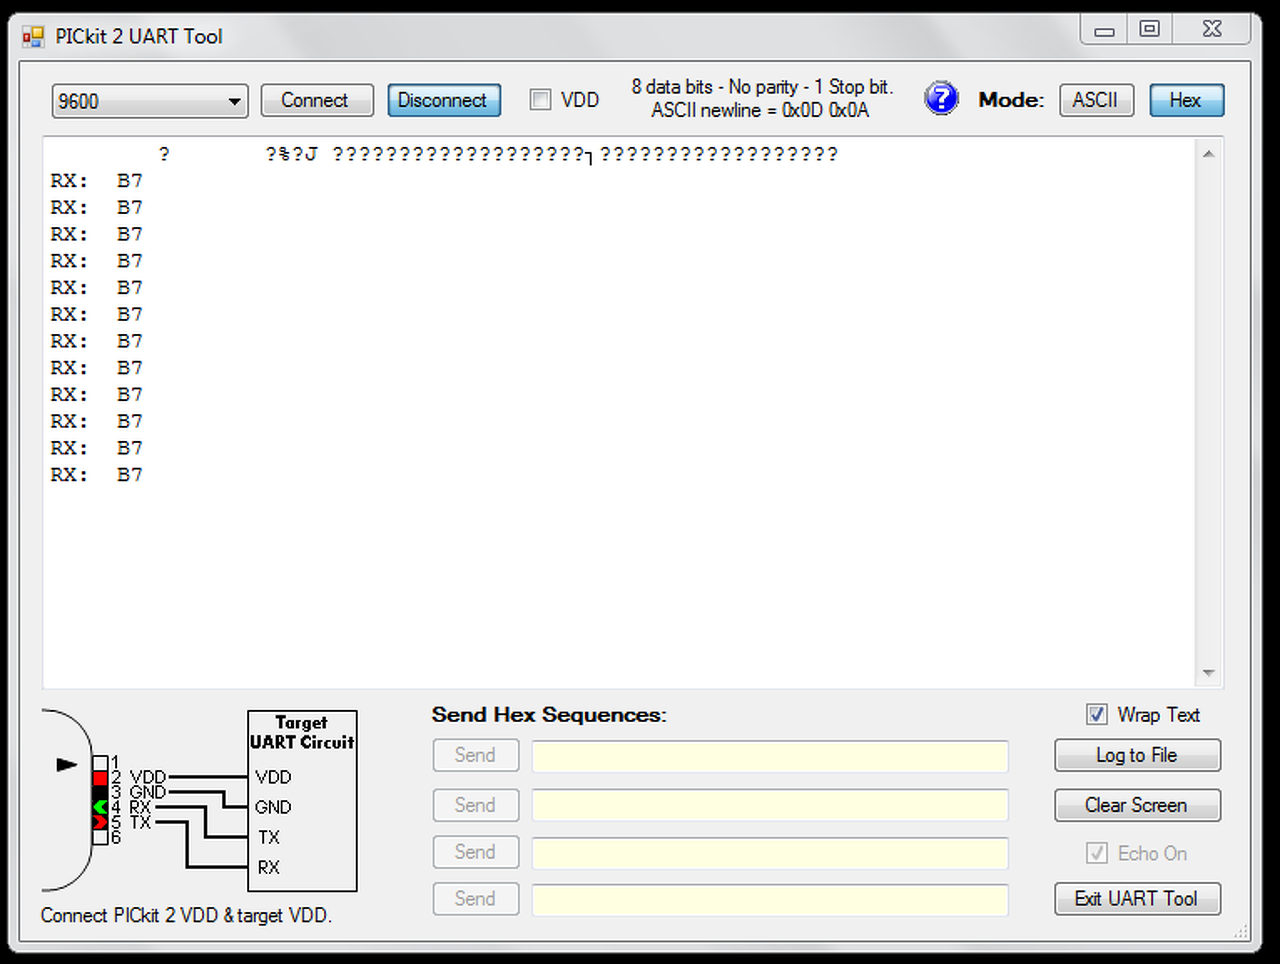Click the "PICkit 2 UART Tool" window title

coord(139,37)
